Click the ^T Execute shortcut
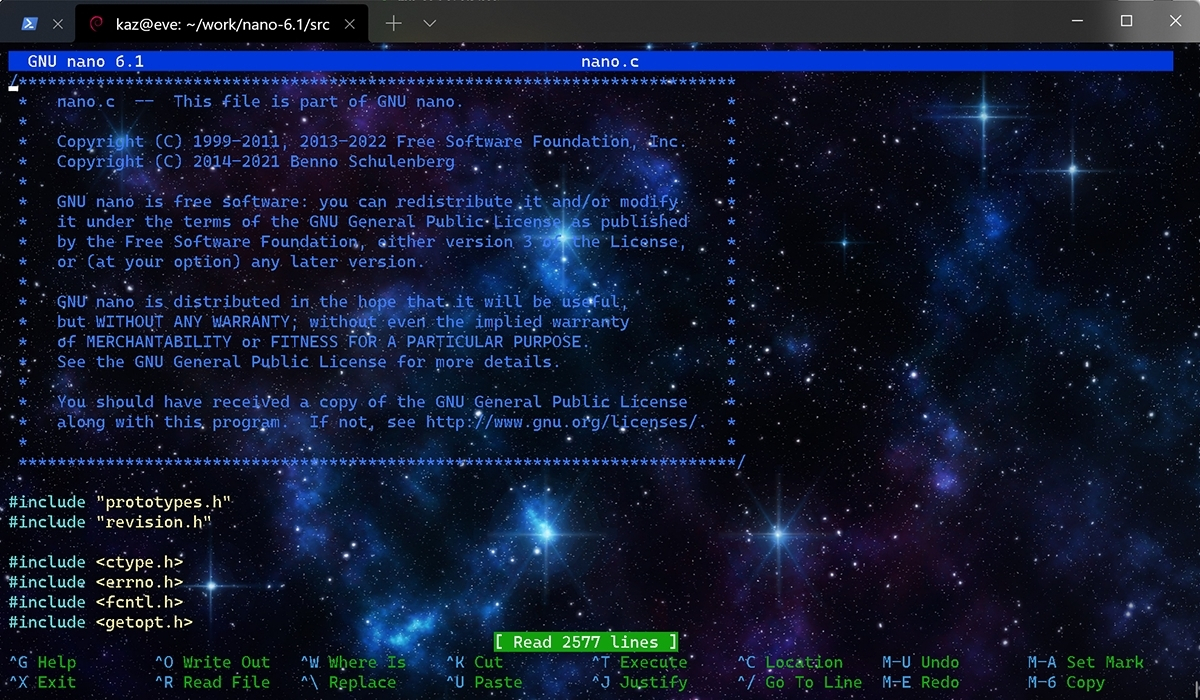The width and height of the screenshot is (1200, 700). 639,662
